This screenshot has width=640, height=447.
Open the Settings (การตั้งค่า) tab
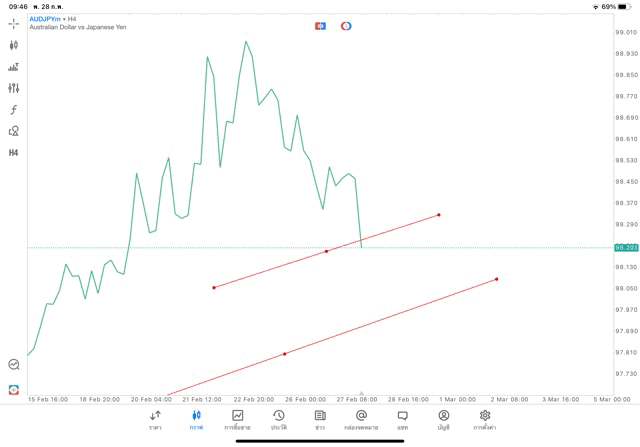(485, 420)
